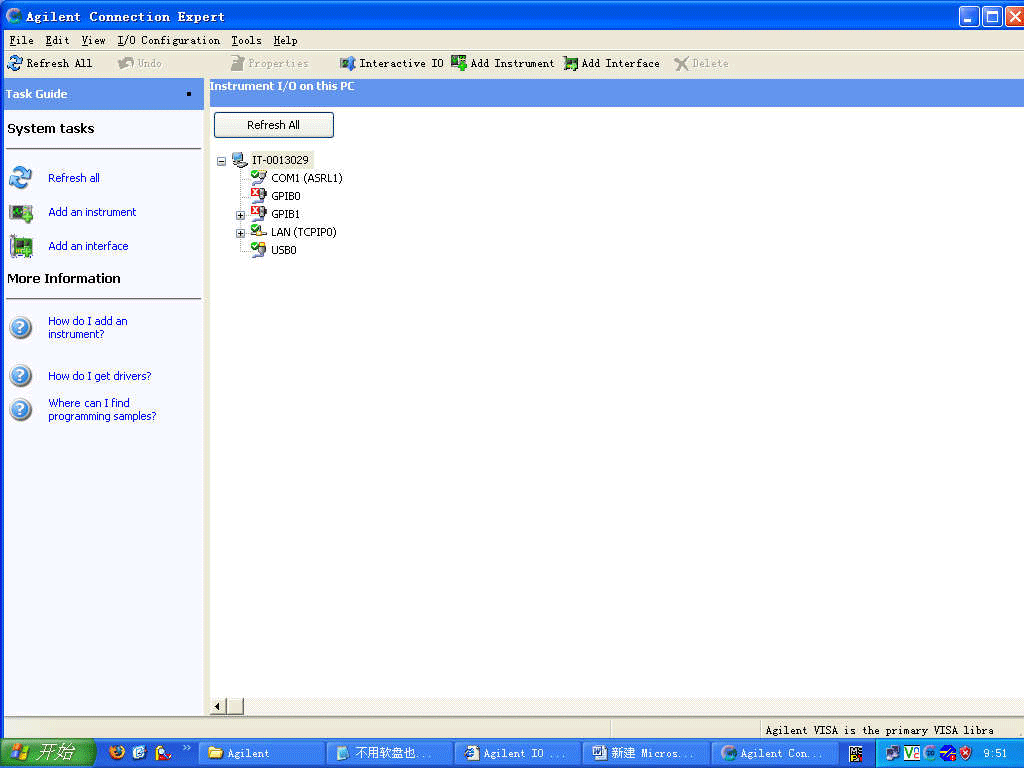The height and width of the screenshot is (768, 1024).
Task: Click the Interactive IO toolbar icon
Action: point(347,63)
